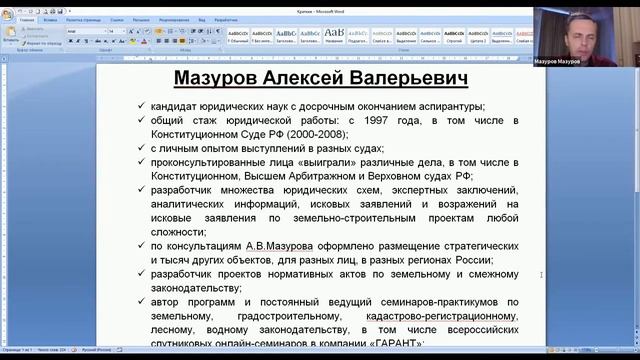
Task: Toggle Strikethrough formatting
Action: pyautogui.click(x=98, y=41)
